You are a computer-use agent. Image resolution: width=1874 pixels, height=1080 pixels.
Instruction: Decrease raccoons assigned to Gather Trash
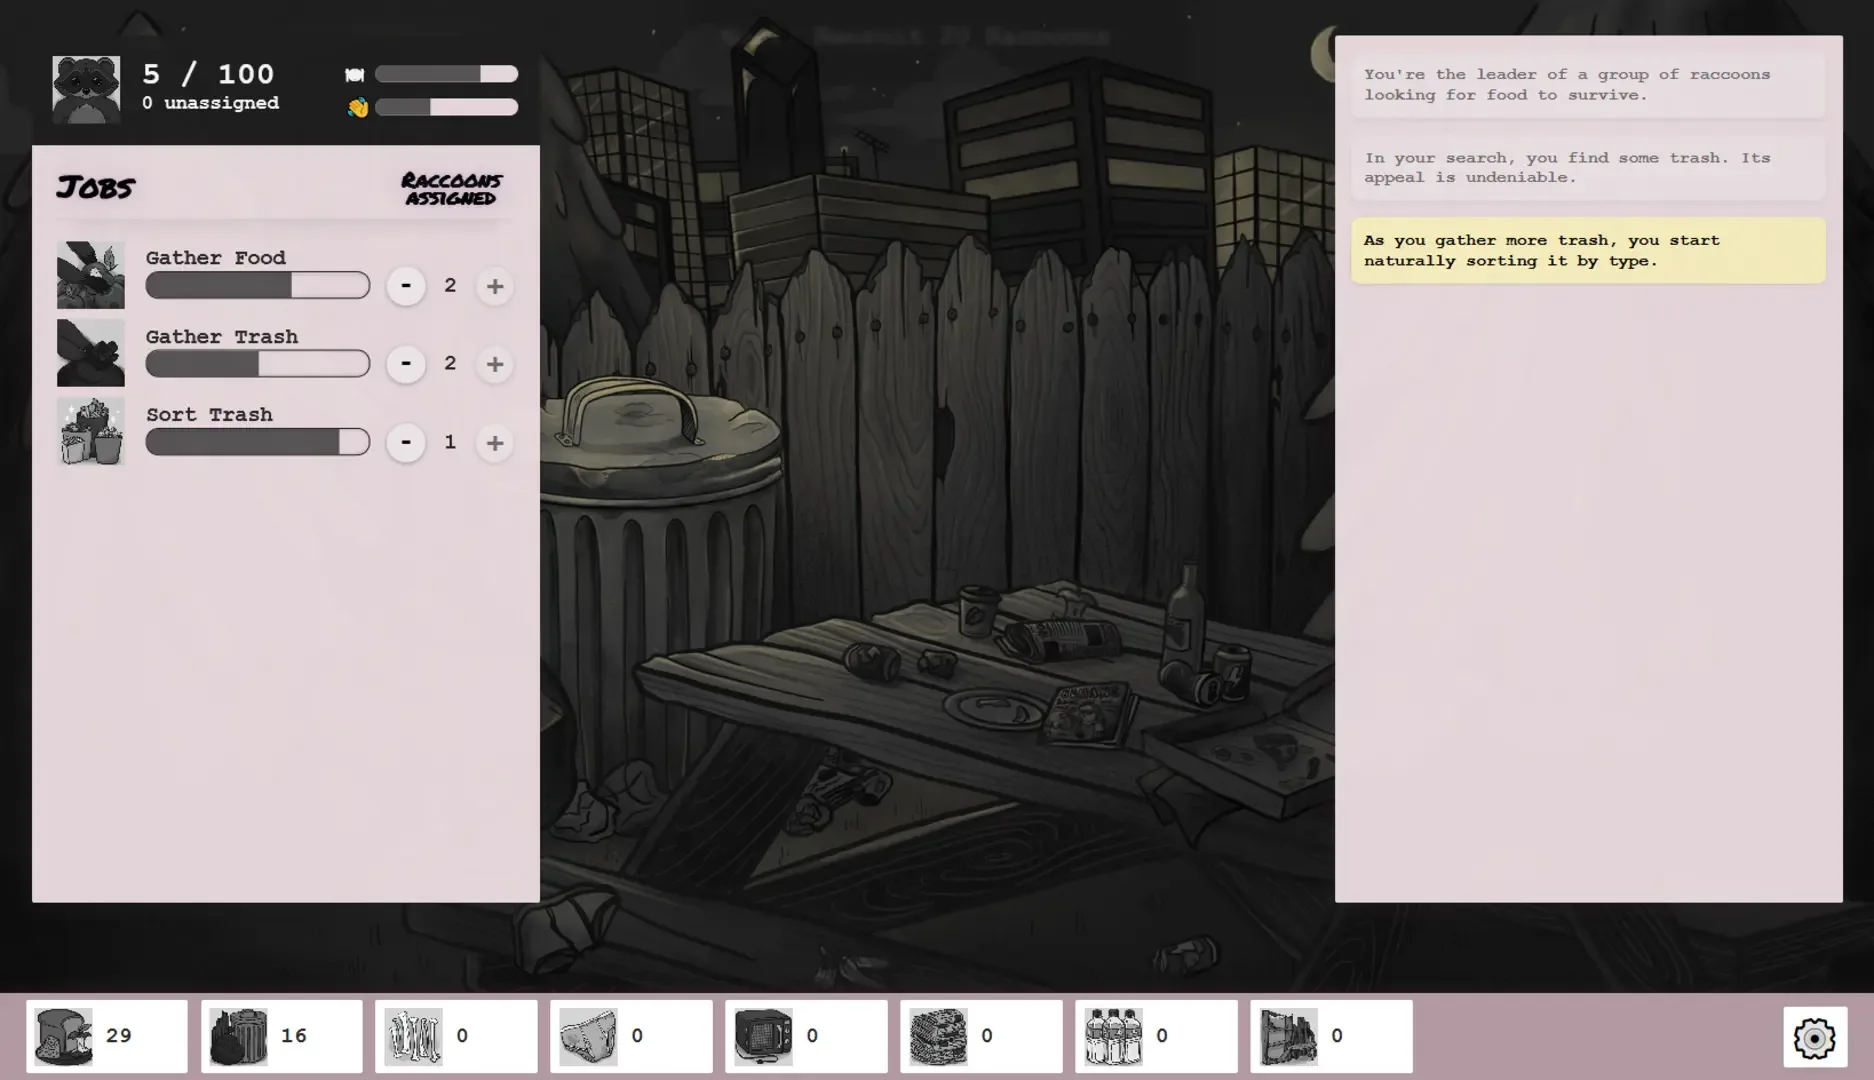406,364
